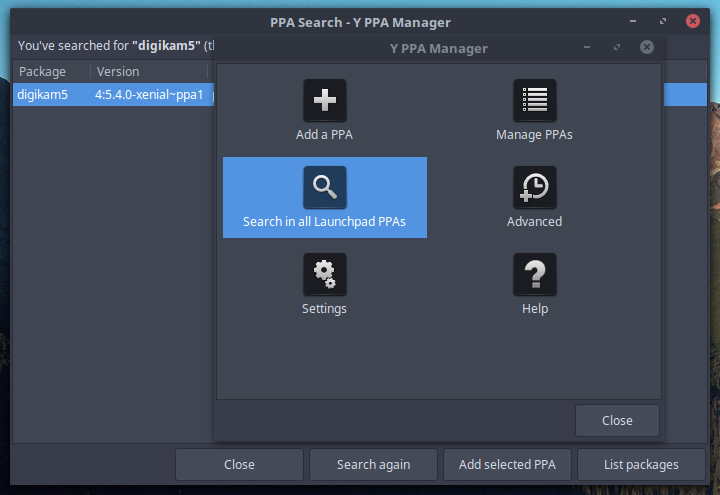The height and width of the screenshot is (495, 720).
Task: Minimize the Y PPA Manager dialog
Action: tap(587, 47)
